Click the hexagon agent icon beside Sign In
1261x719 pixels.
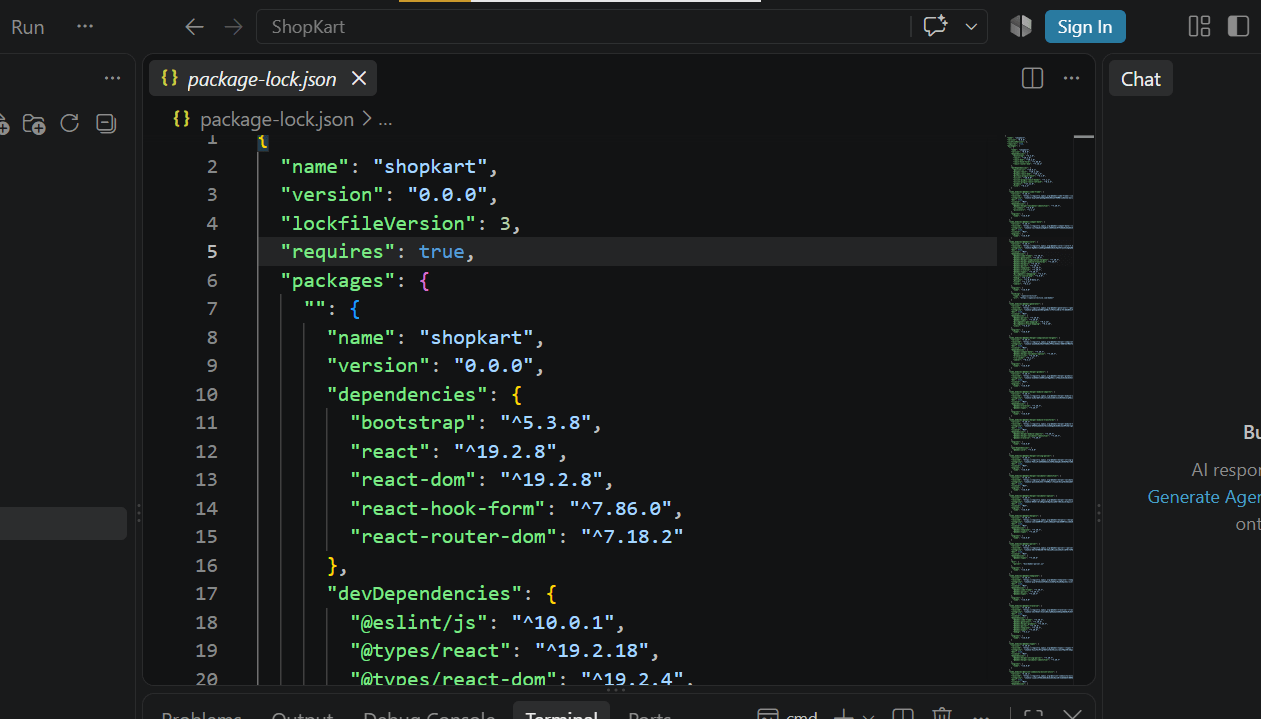tap(1020, 27)
